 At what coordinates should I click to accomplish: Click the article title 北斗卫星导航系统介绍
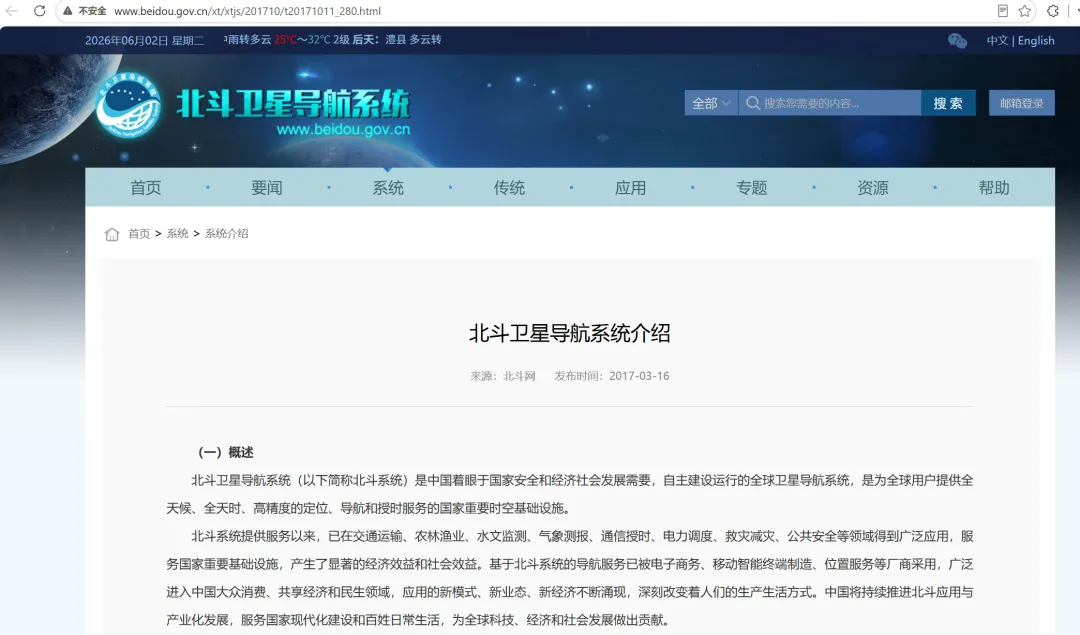[x=570, y=333]
